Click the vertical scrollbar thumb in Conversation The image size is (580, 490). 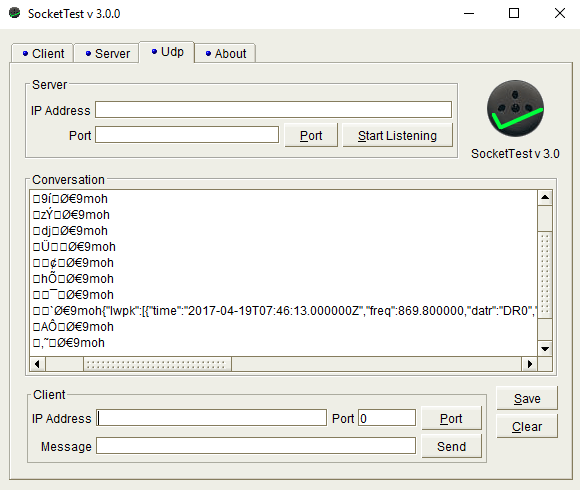coord(545,274)
